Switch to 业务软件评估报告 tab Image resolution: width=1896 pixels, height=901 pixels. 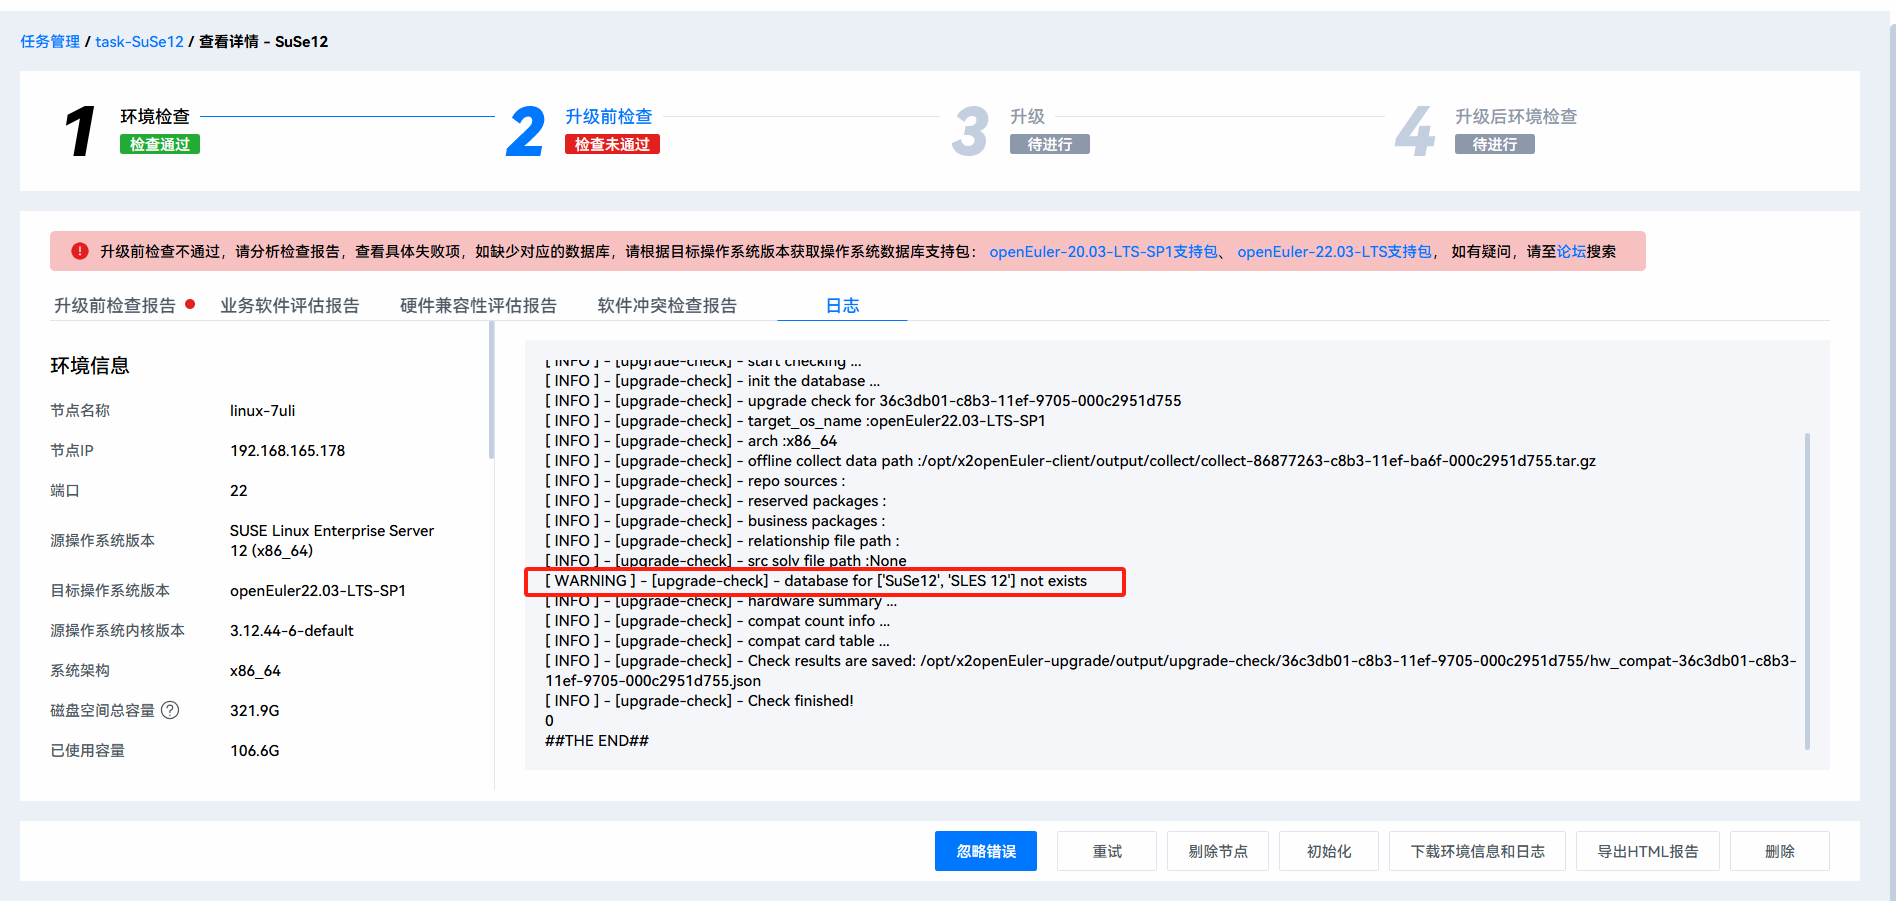tap(290, 306)
